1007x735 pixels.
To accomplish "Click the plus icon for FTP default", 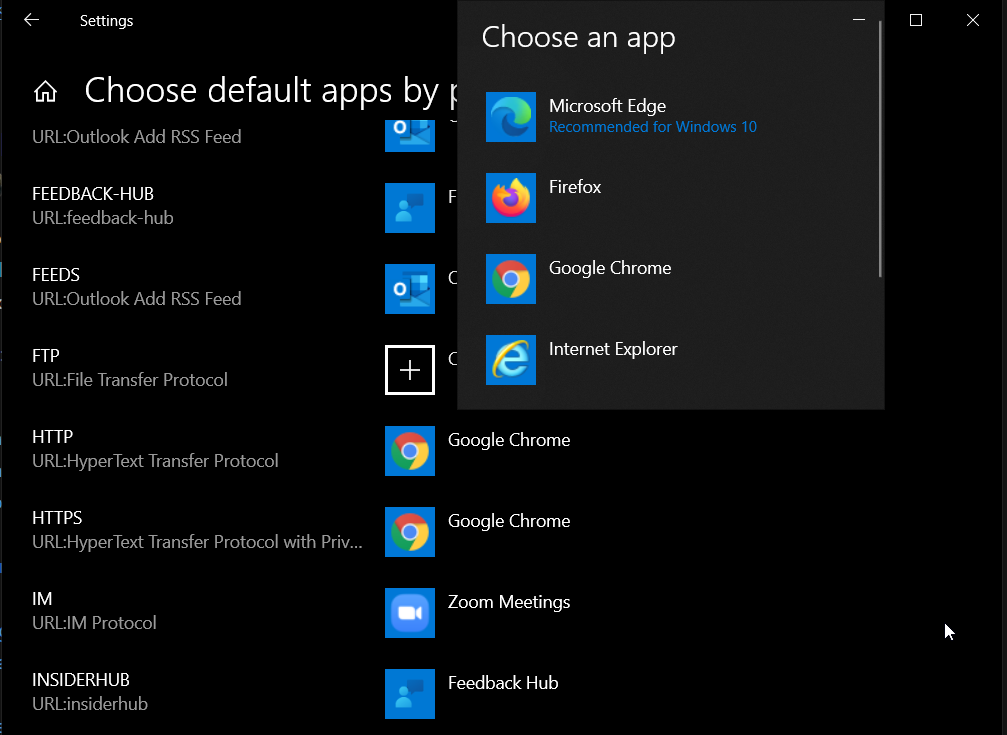I will tap(410, 370).
